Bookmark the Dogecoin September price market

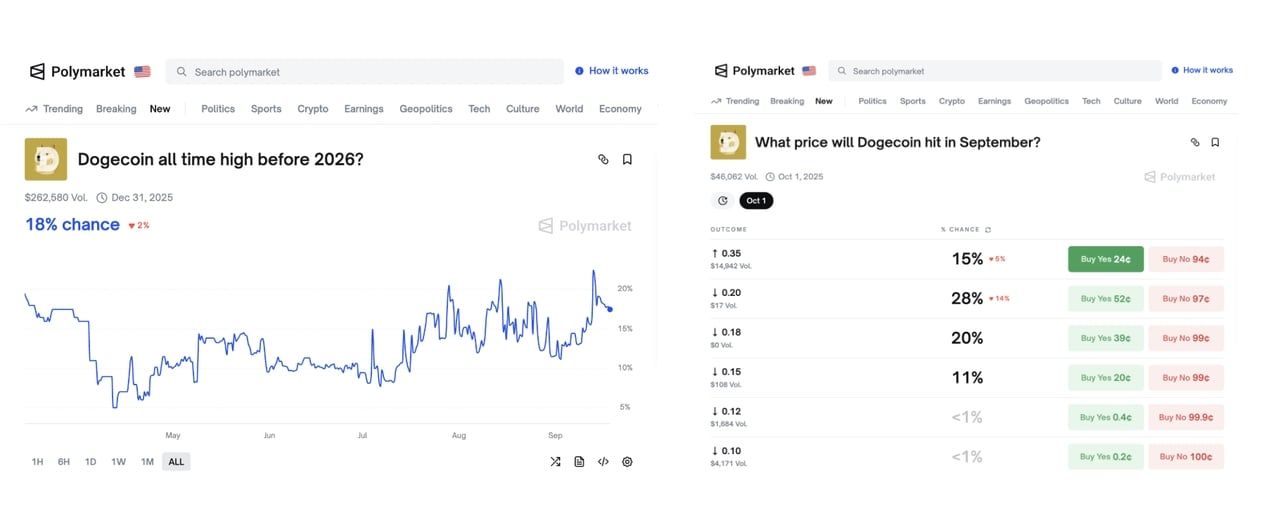pyautogui.click(x=1215, y=142)
